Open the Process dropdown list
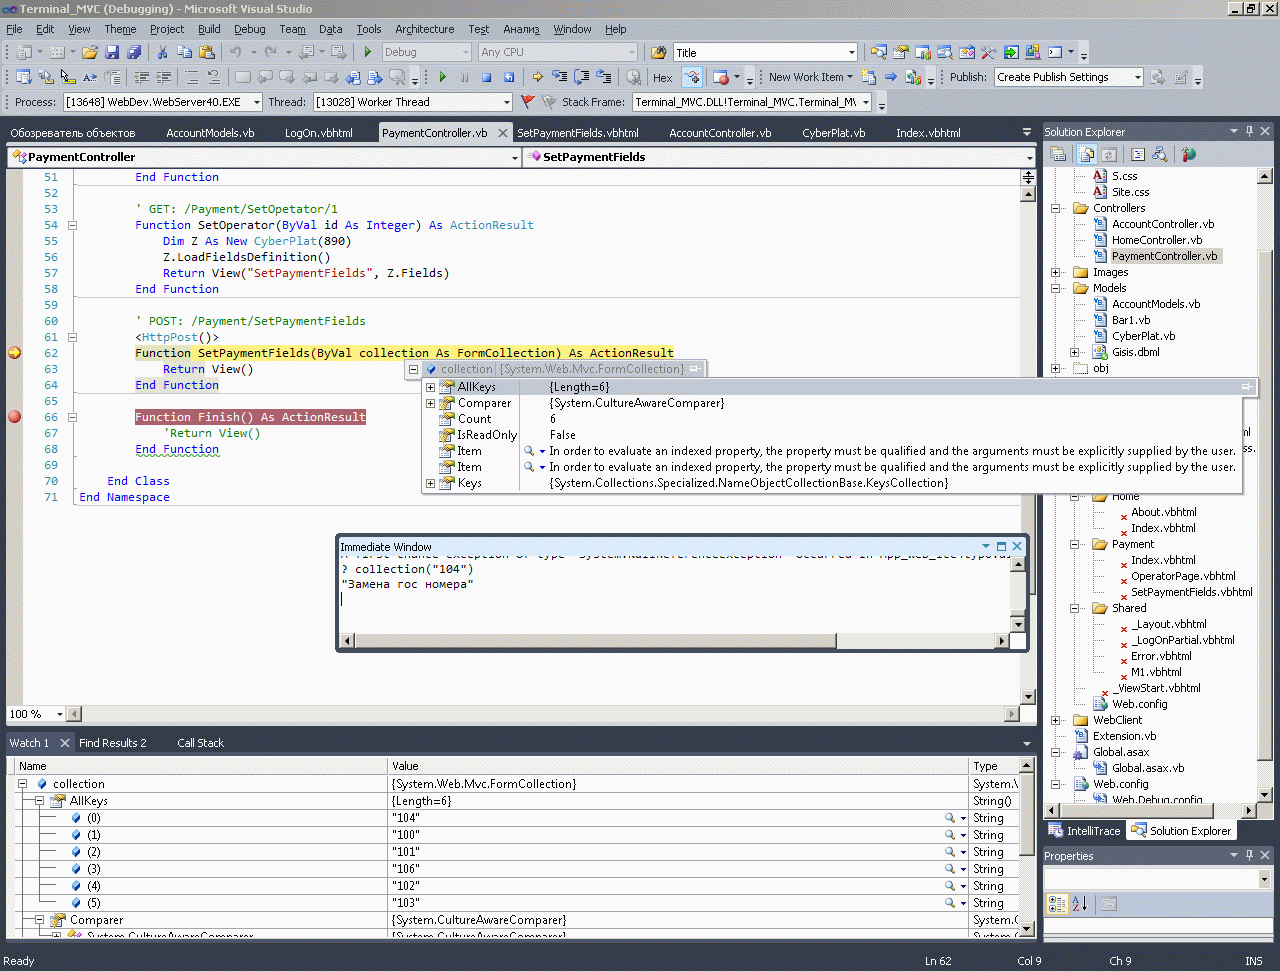The height and width of the screenshot is (972, 1280). coord(256,102)
